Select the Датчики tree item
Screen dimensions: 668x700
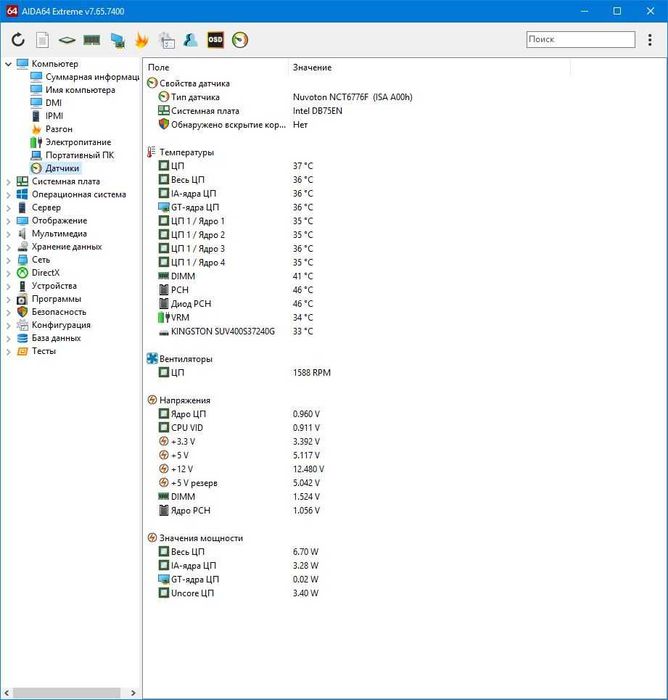tap(62, 168)
